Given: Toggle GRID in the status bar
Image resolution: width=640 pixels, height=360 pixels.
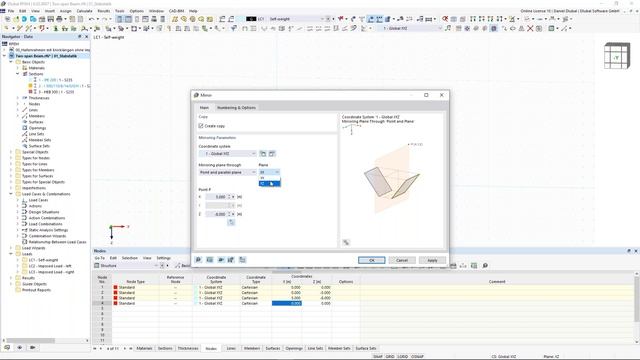Looking at the screenshot, I should tap(390, 357).
